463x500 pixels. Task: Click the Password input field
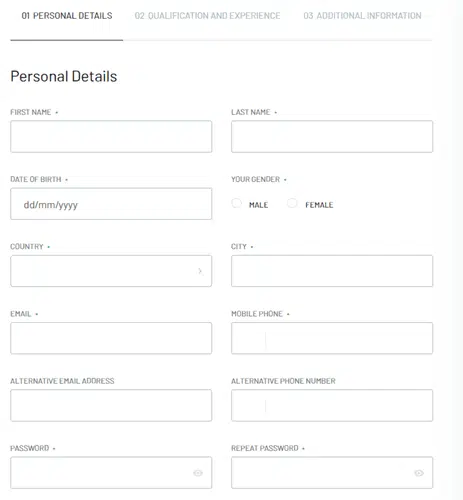[x=111, y=473]
